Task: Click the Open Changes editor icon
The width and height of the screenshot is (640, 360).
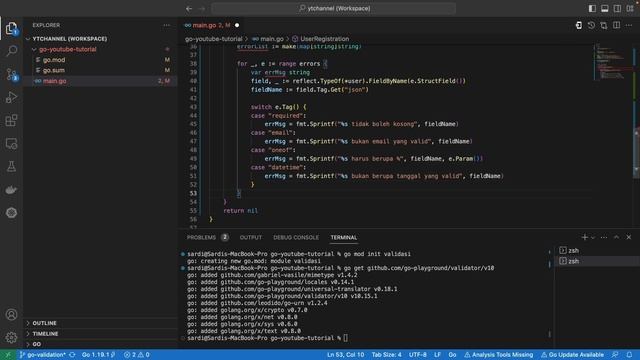Action: click(x=579, y=25)
